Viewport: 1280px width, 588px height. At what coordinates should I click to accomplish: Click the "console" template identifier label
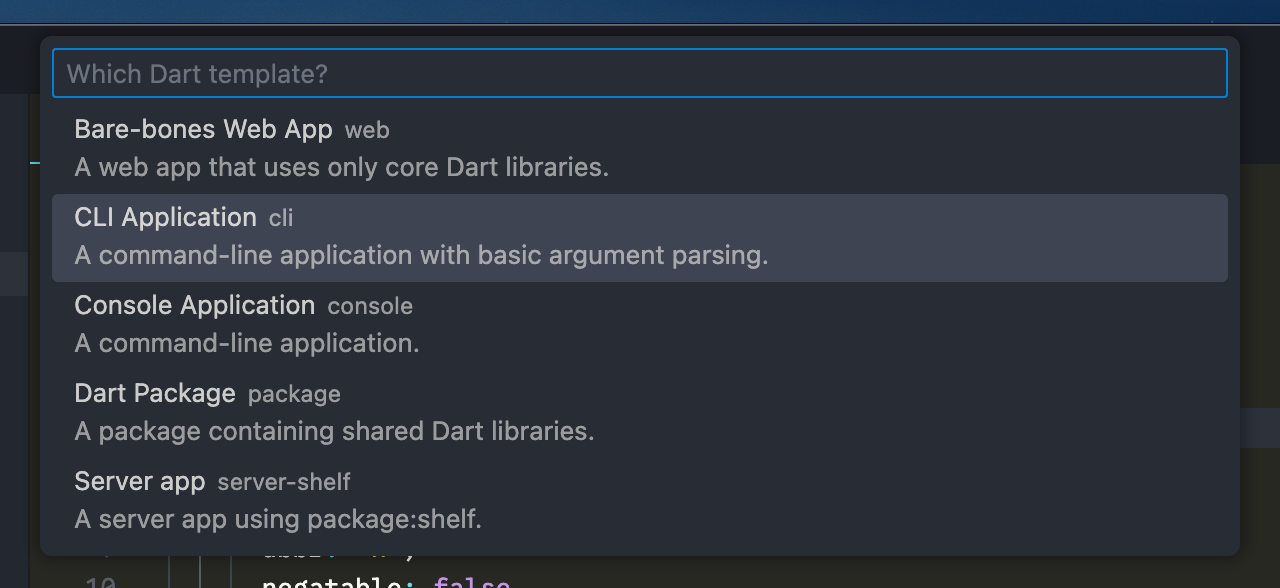click(370, 307)
